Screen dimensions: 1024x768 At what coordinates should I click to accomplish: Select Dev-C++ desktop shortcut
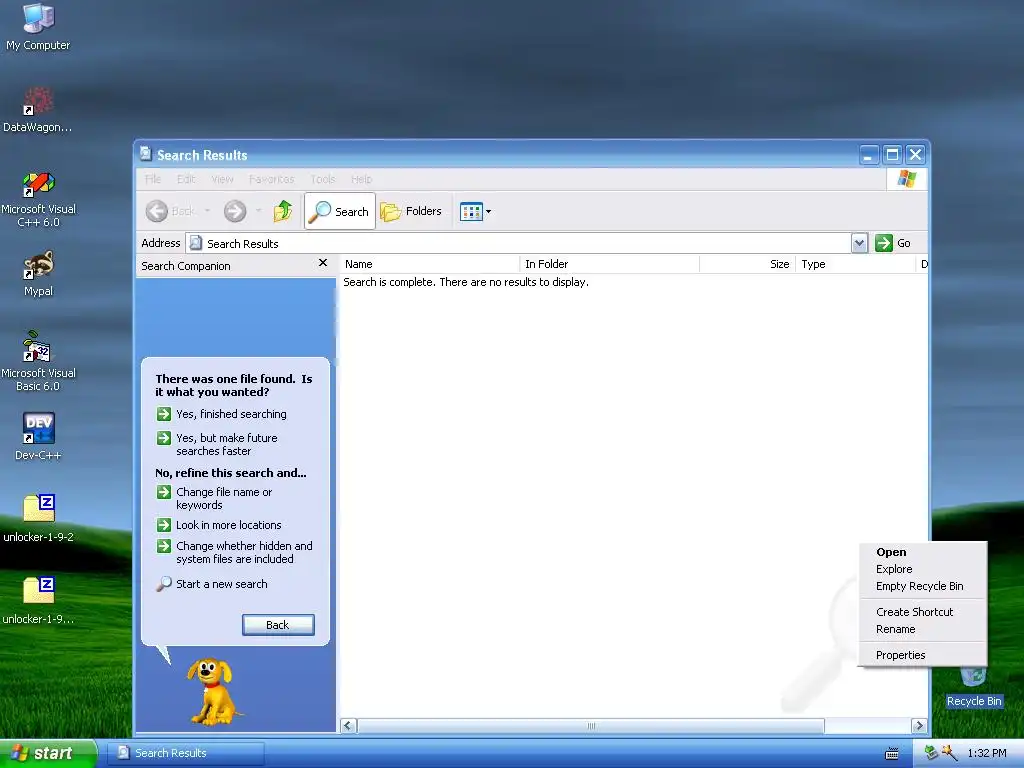[x=38, y=436]
